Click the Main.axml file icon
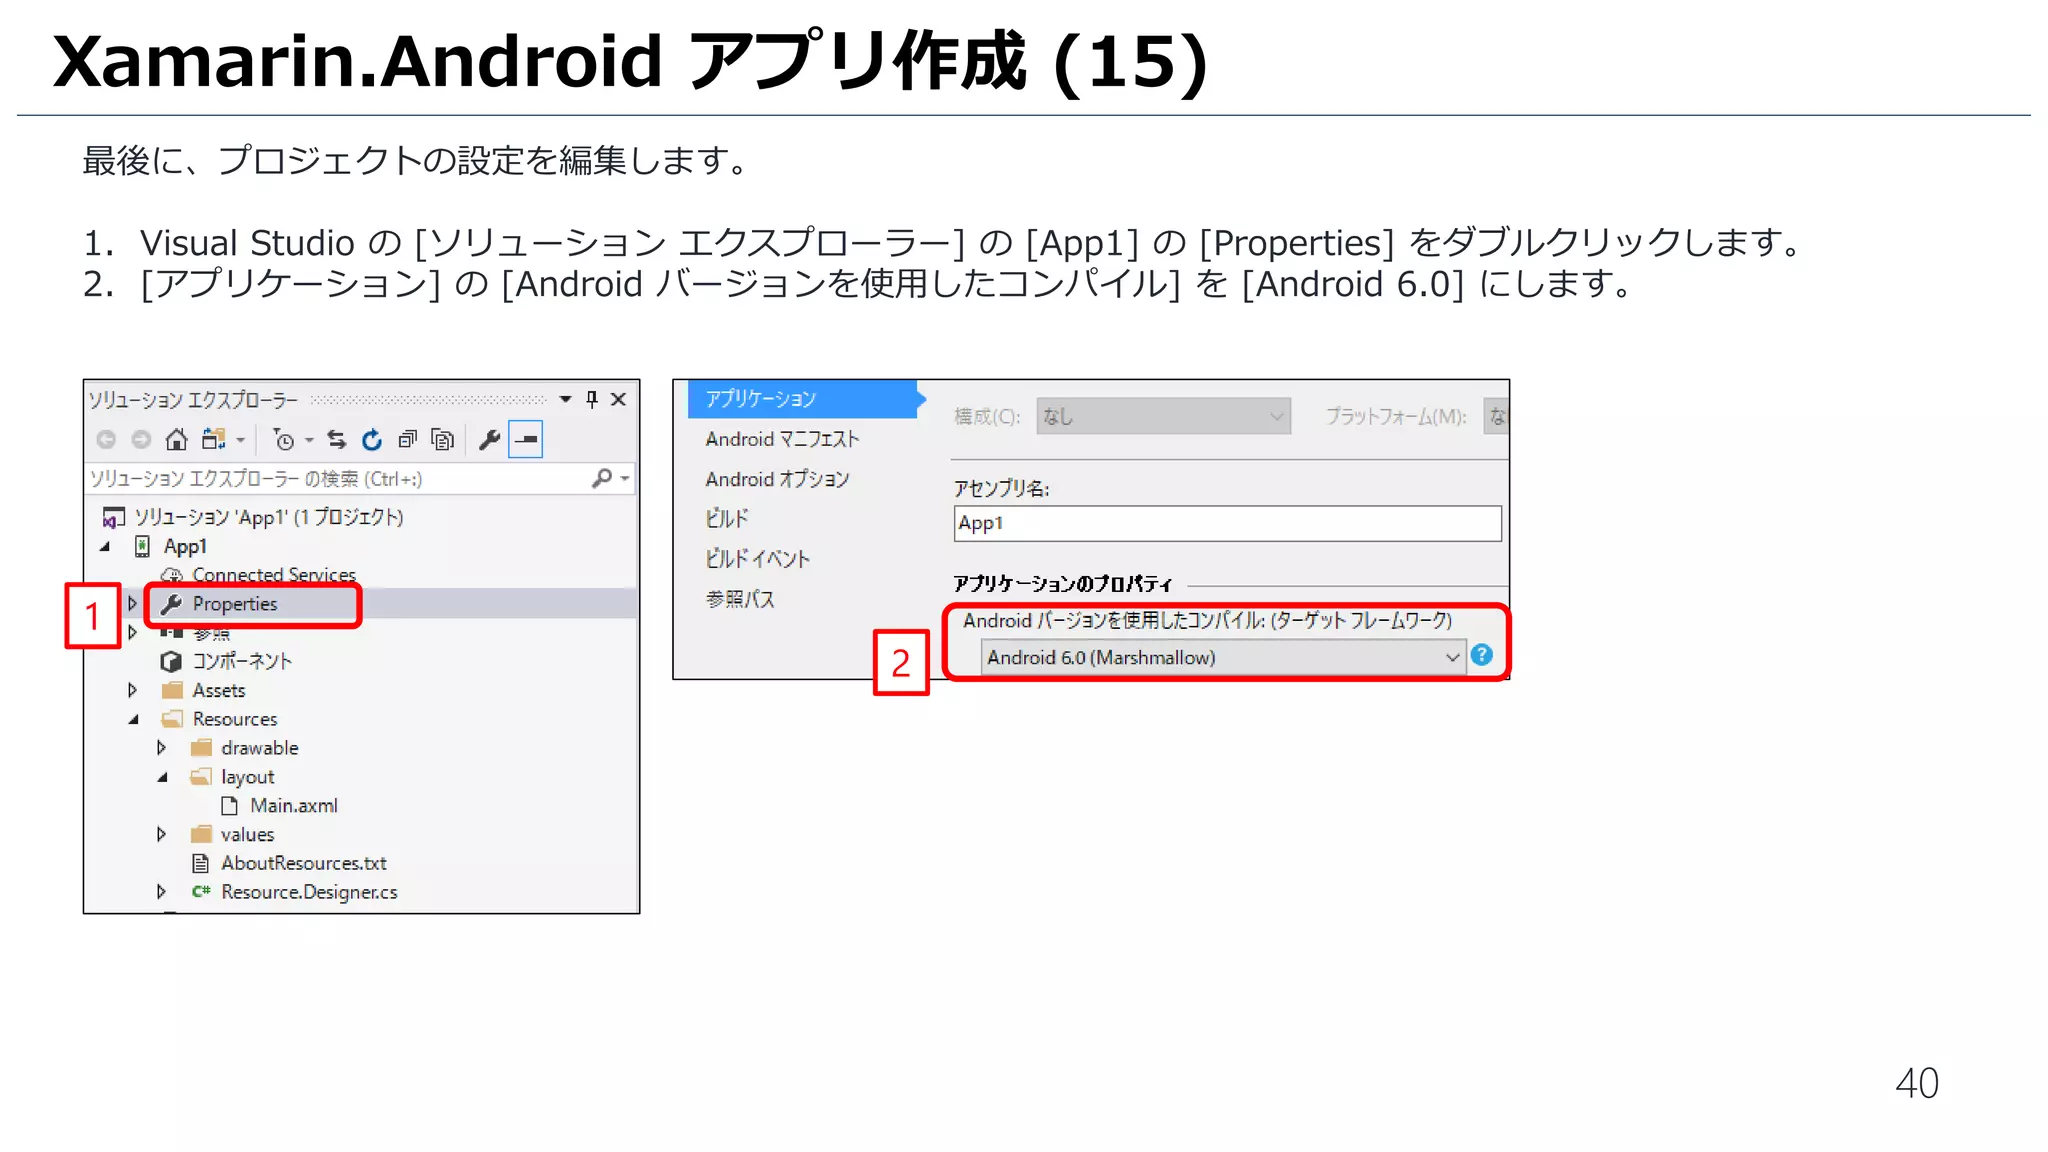 229,806
